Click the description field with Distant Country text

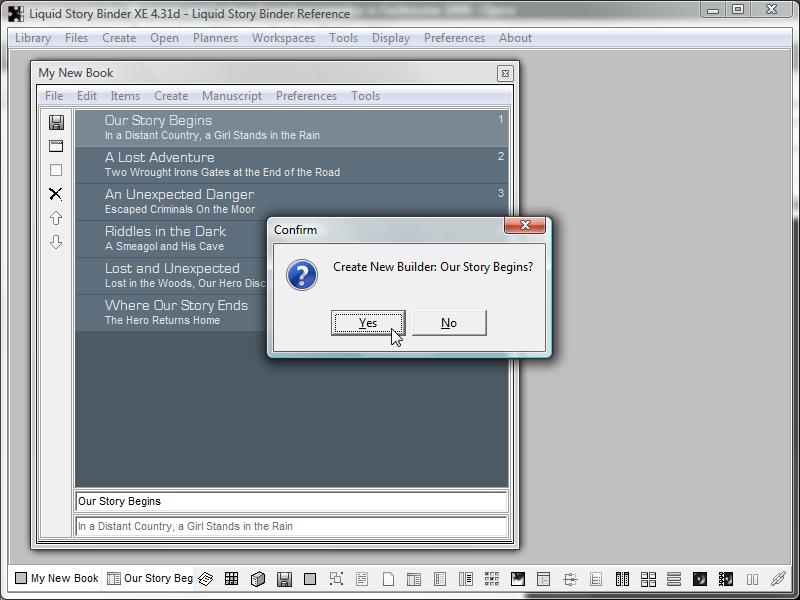coord(290,526)
